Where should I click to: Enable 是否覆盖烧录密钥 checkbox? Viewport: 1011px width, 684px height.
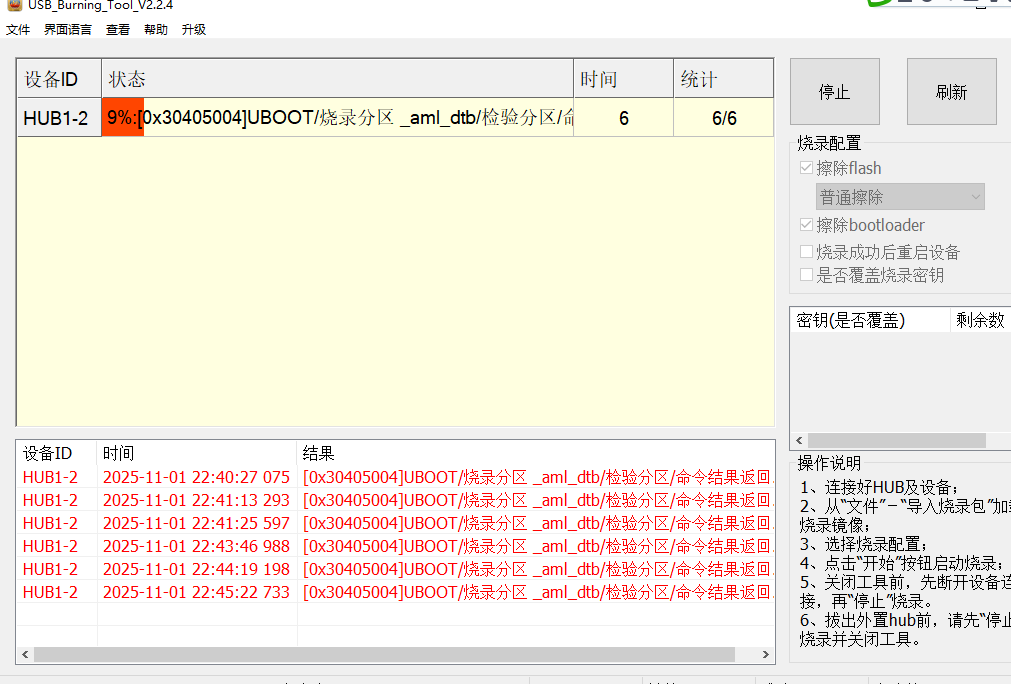coord(807,275)
